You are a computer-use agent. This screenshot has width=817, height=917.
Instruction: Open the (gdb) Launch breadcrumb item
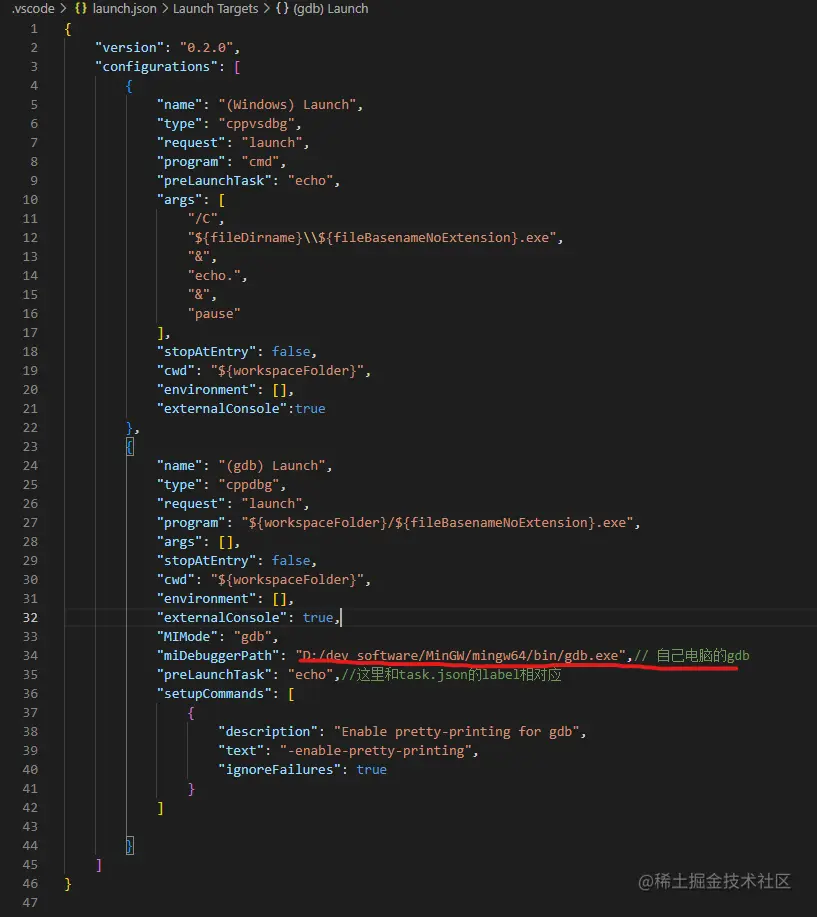tap(330, 9)
